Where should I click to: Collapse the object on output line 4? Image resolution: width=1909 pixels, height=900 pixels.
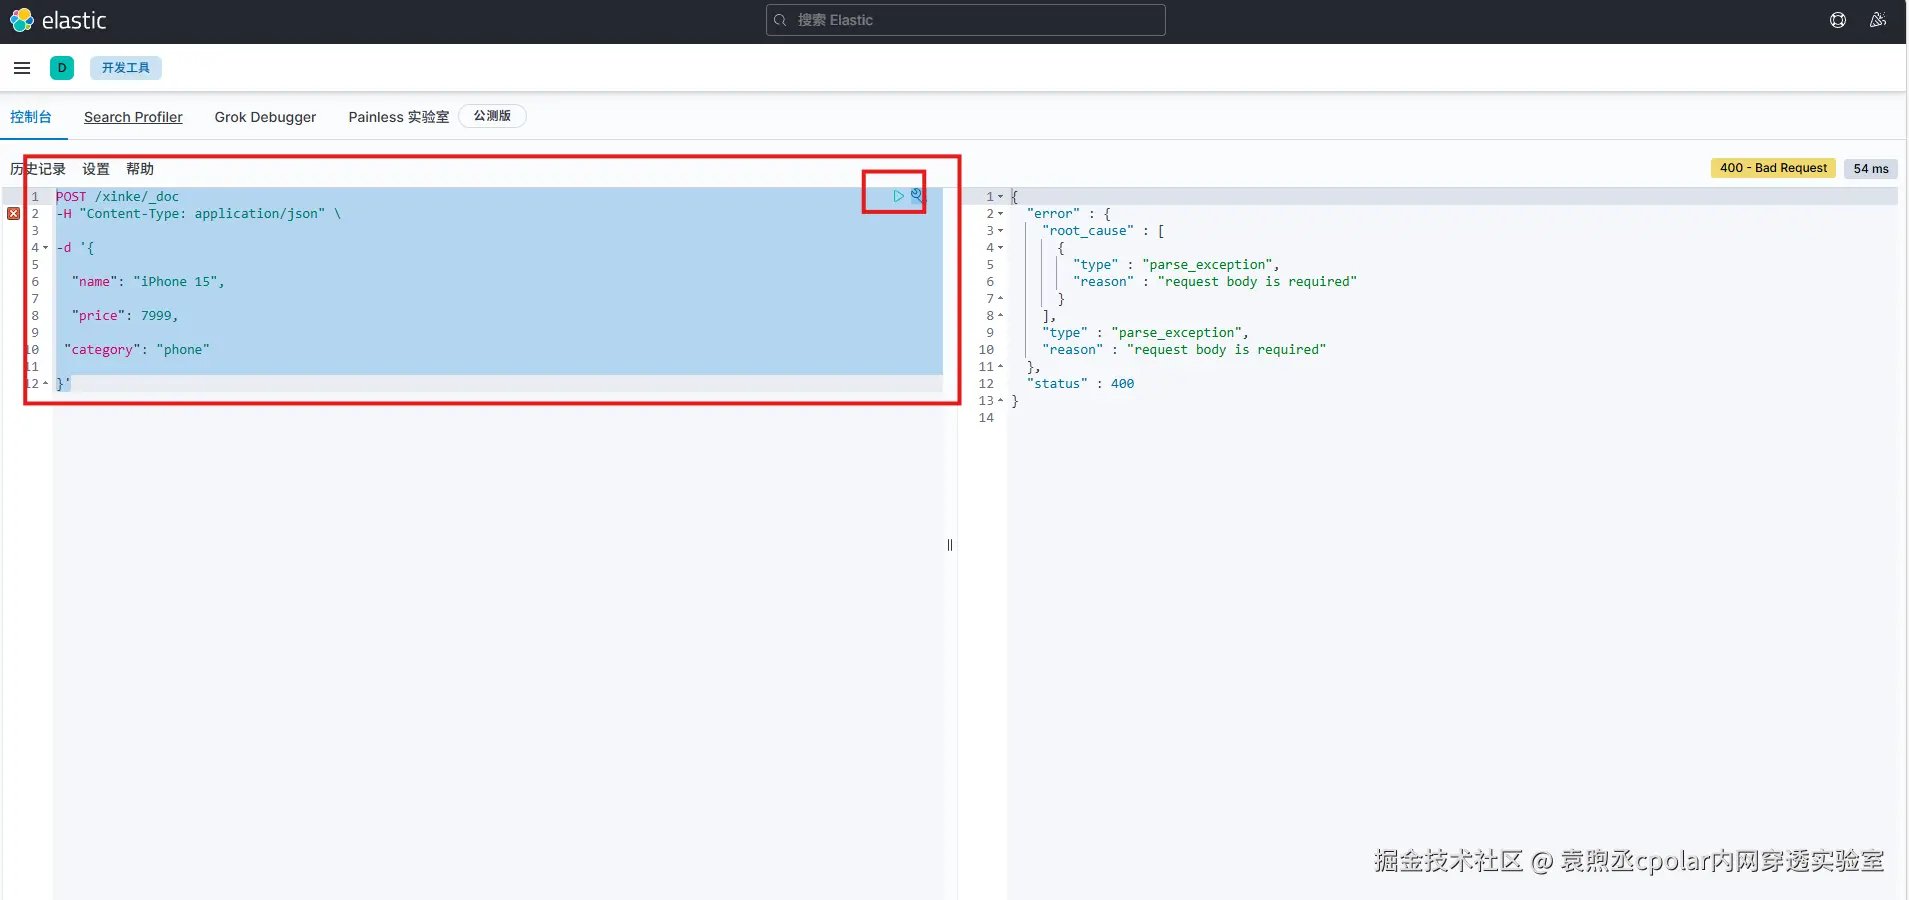1001,248
